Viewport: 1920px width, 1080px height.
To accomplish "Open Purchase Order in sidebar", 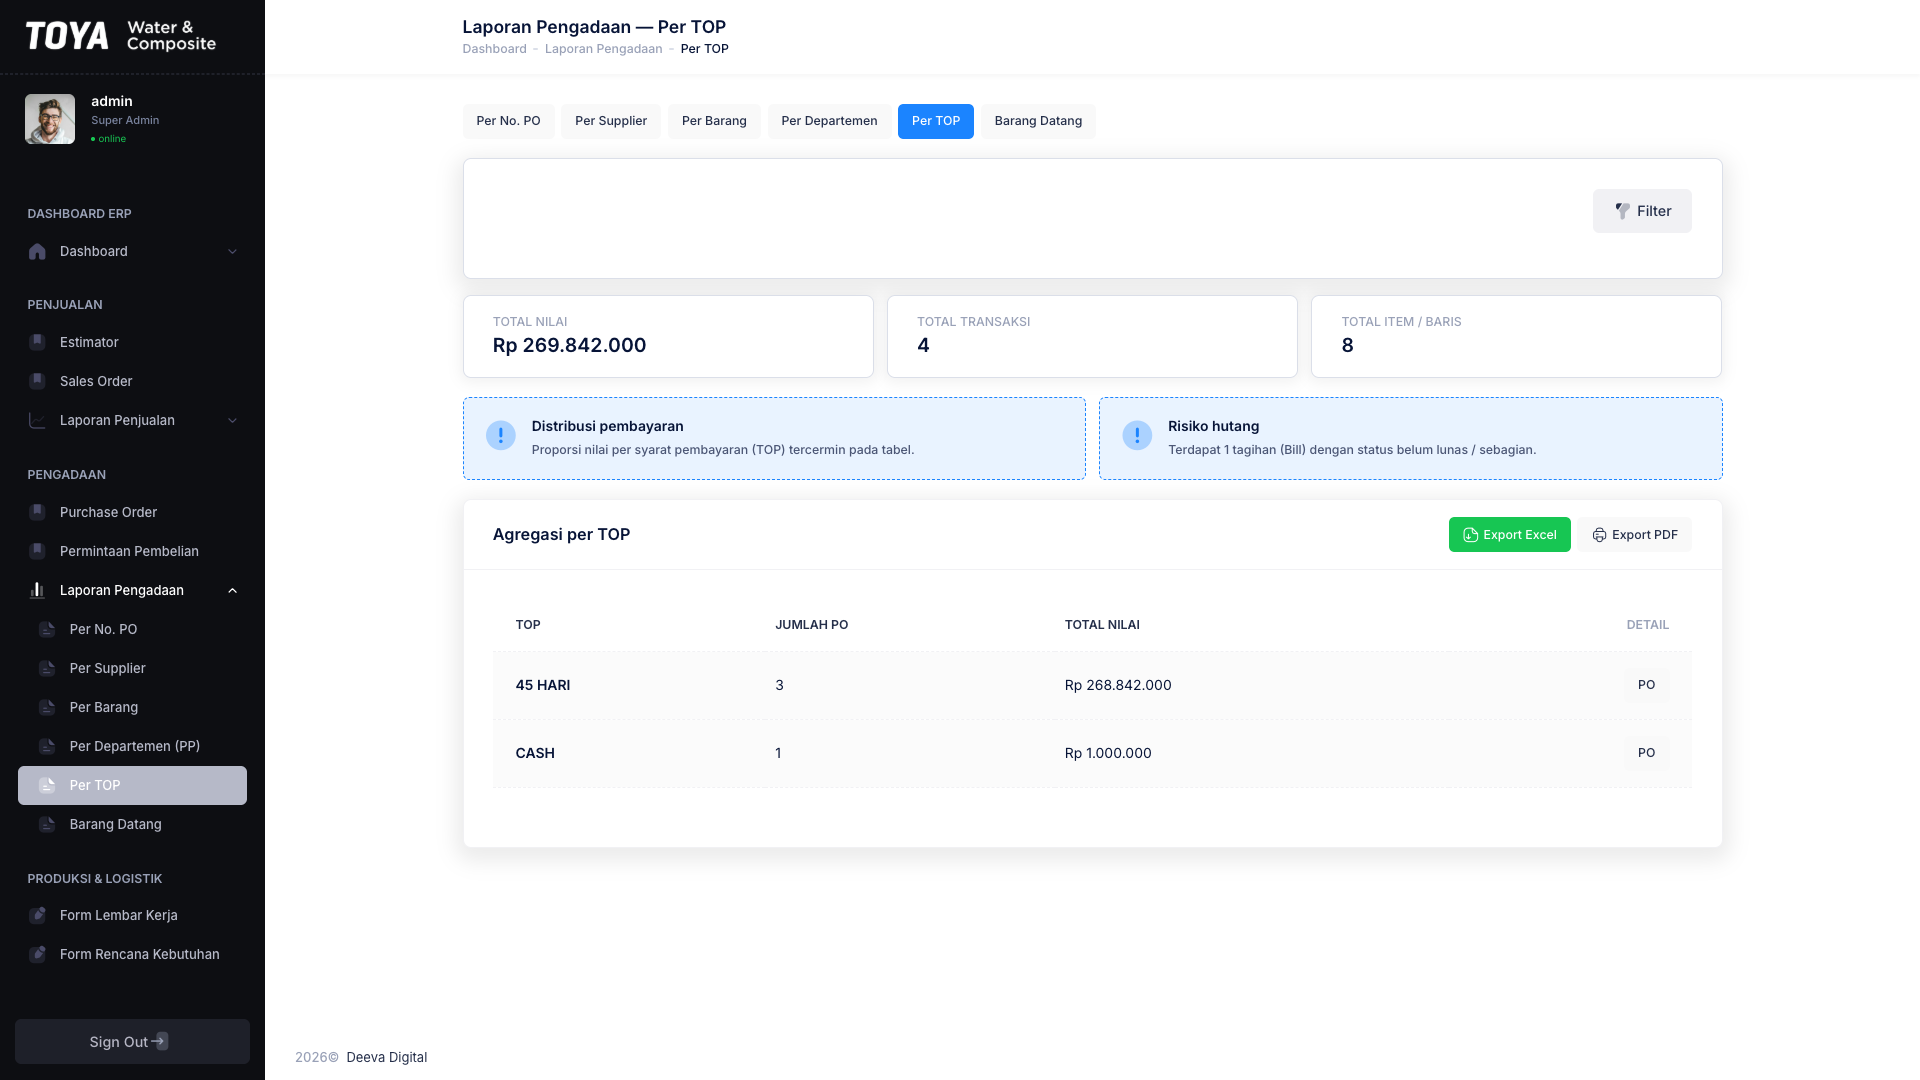I will [132, 512].
